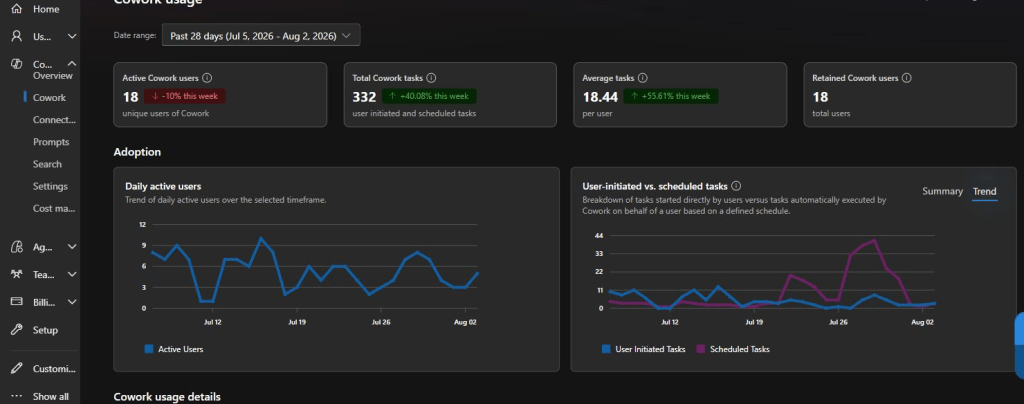Image resolution: width=1024 pixels, height=404 pixels.
Task: Click the Teams people icon
Action: coord(17,275)
